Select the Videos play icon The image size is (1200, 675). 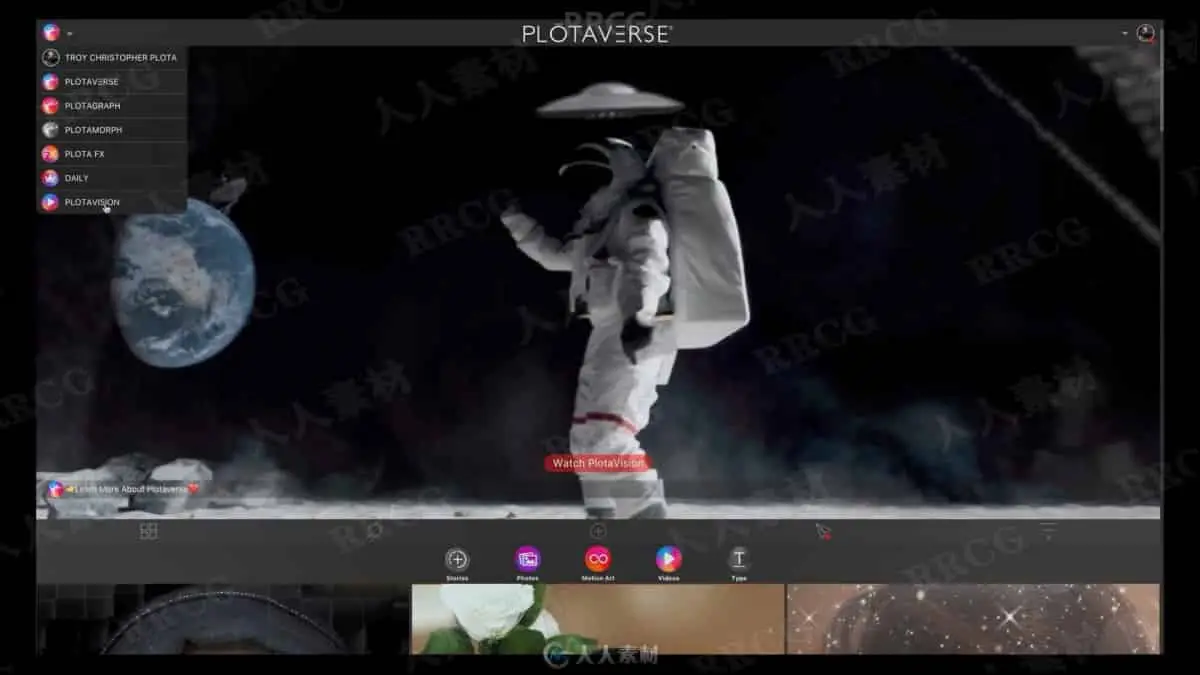click(x=669, y=560)
